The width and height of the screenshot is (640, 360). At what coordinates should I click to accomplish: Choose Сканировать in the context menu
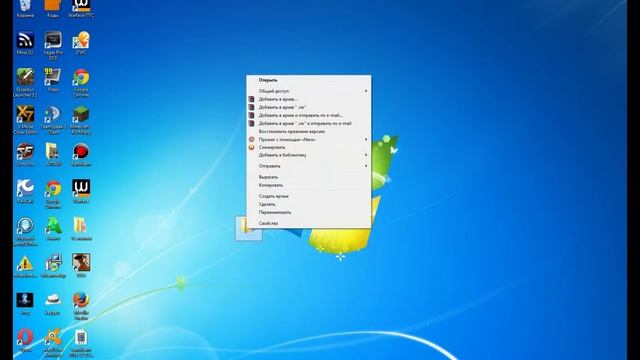(x=309, y=147)
